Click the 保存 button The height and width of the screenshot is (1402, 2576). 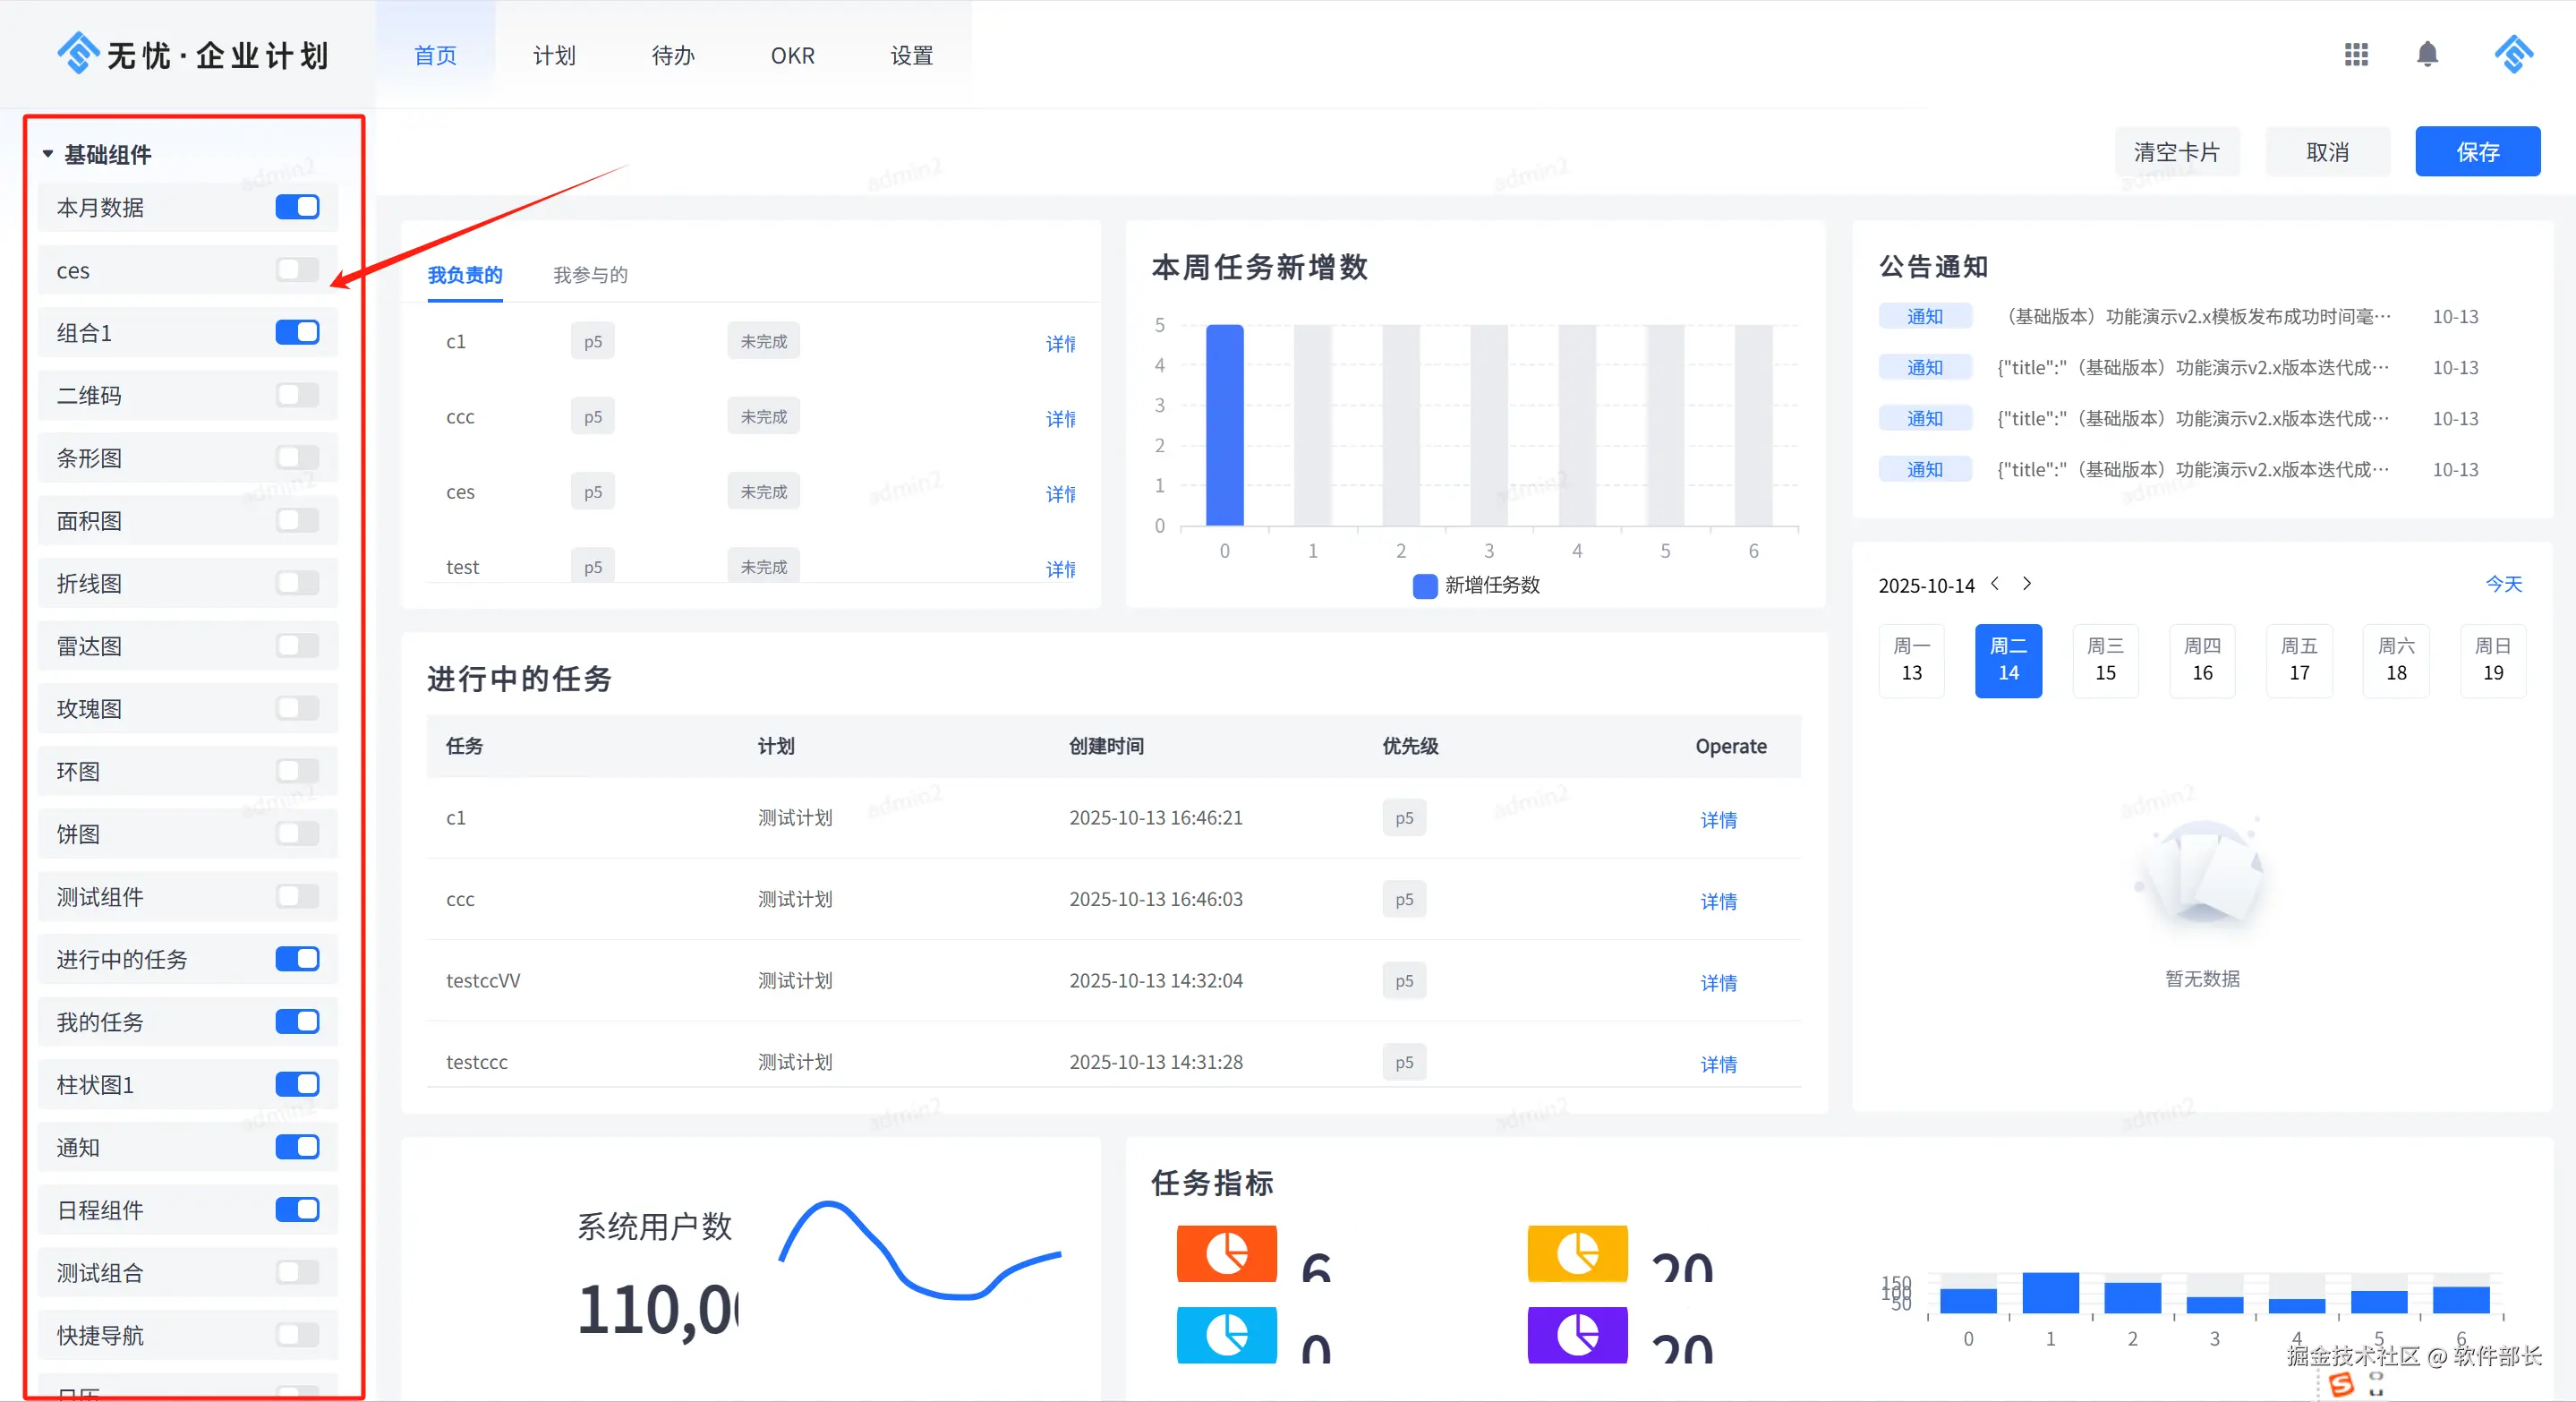click(x=2477, y=152)
